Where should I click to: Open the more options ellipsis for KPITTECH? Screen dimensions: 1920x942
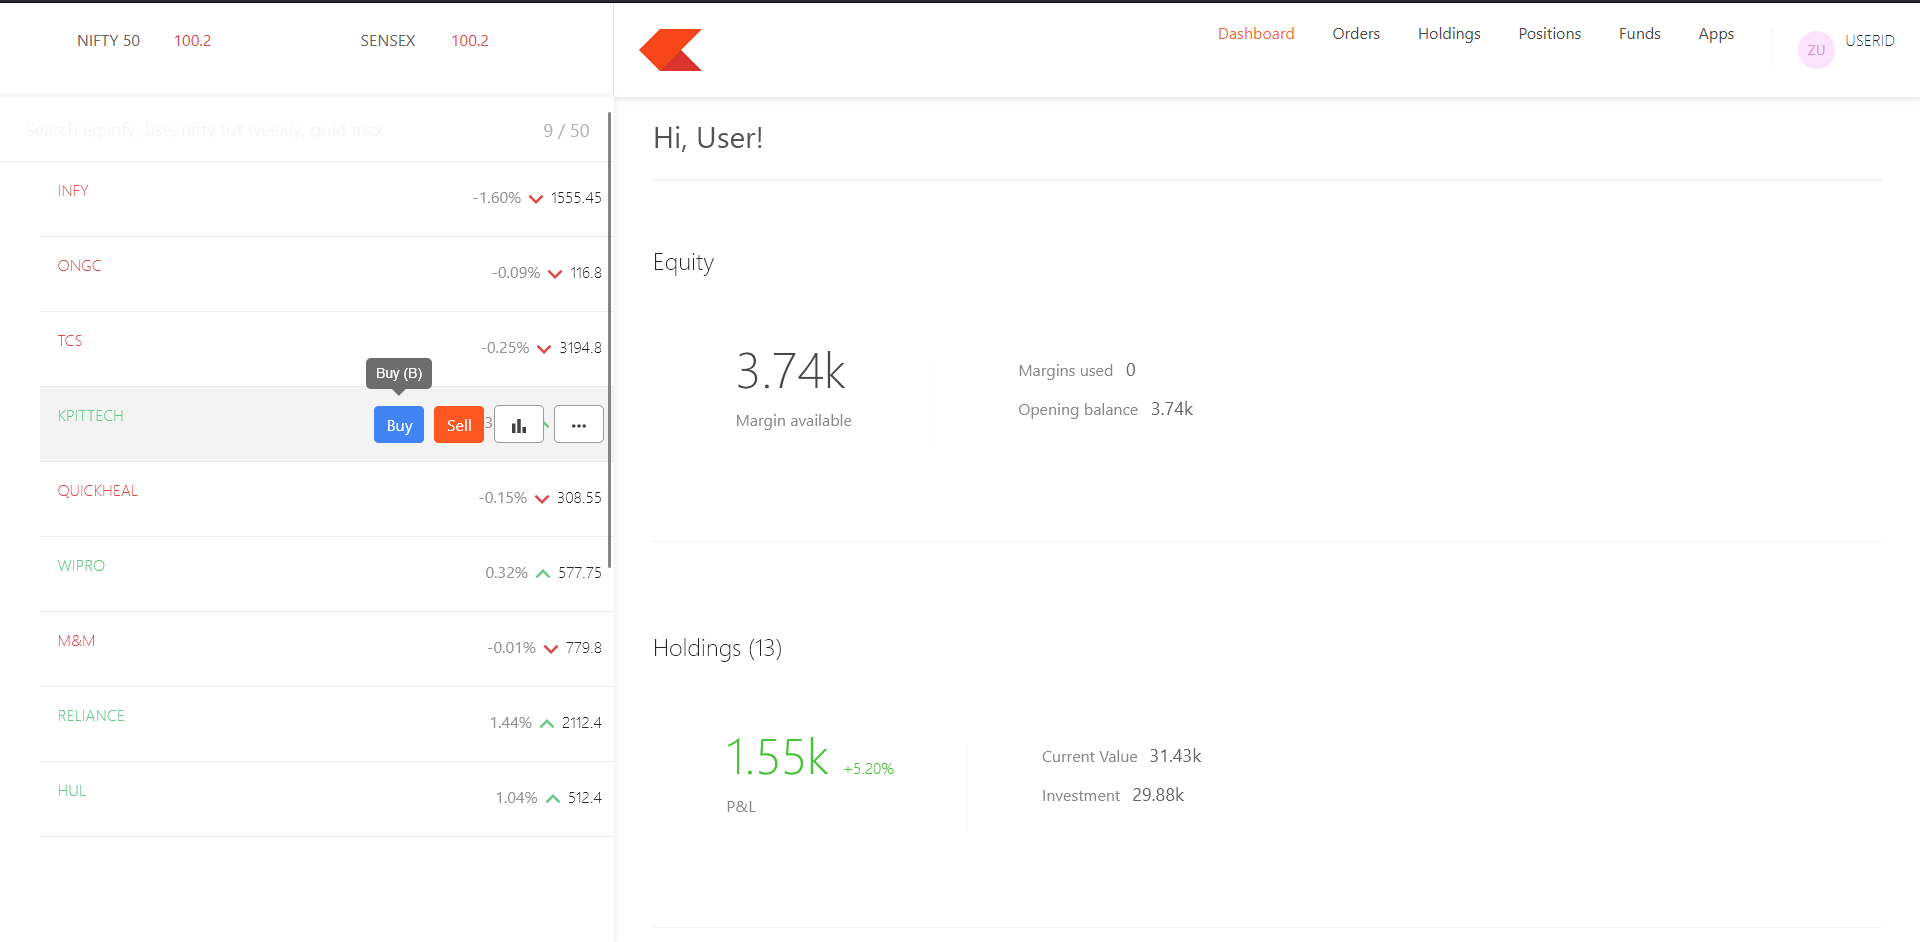578,424
